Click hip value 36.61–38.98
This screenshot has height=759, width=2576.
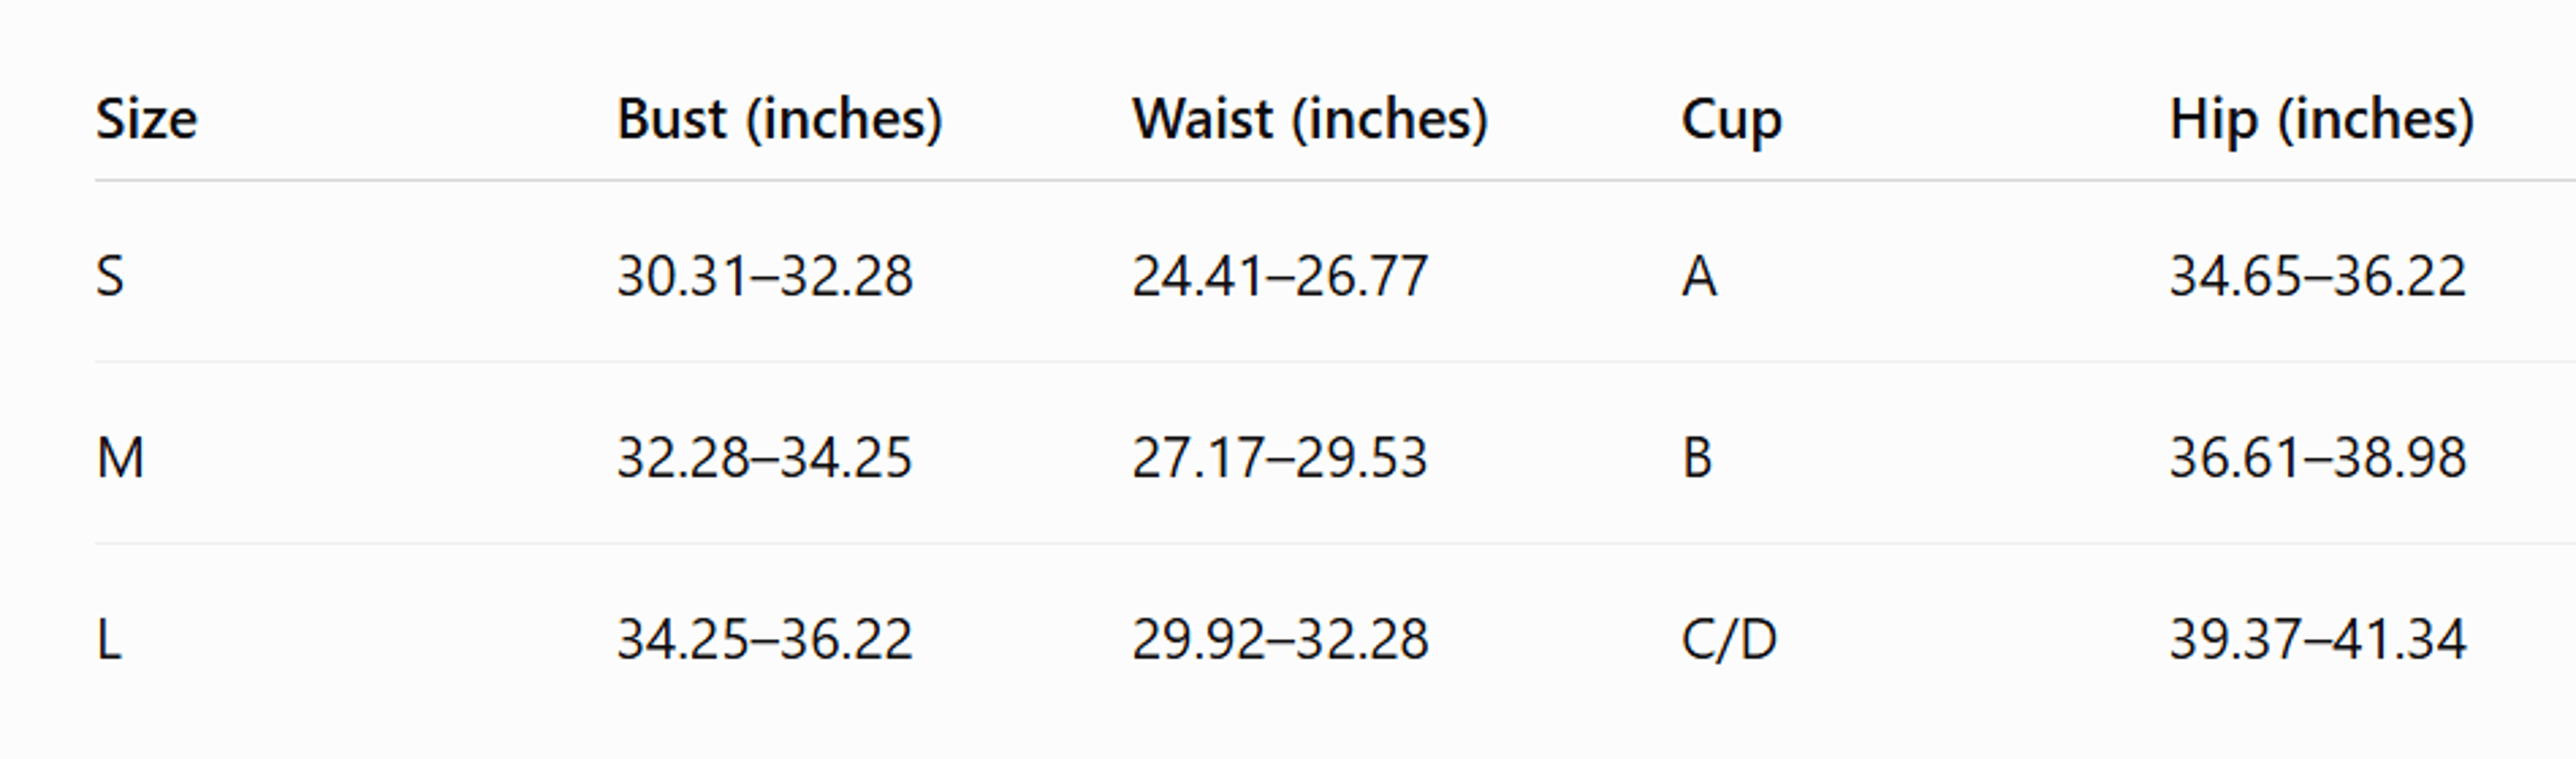(2317, 458)
